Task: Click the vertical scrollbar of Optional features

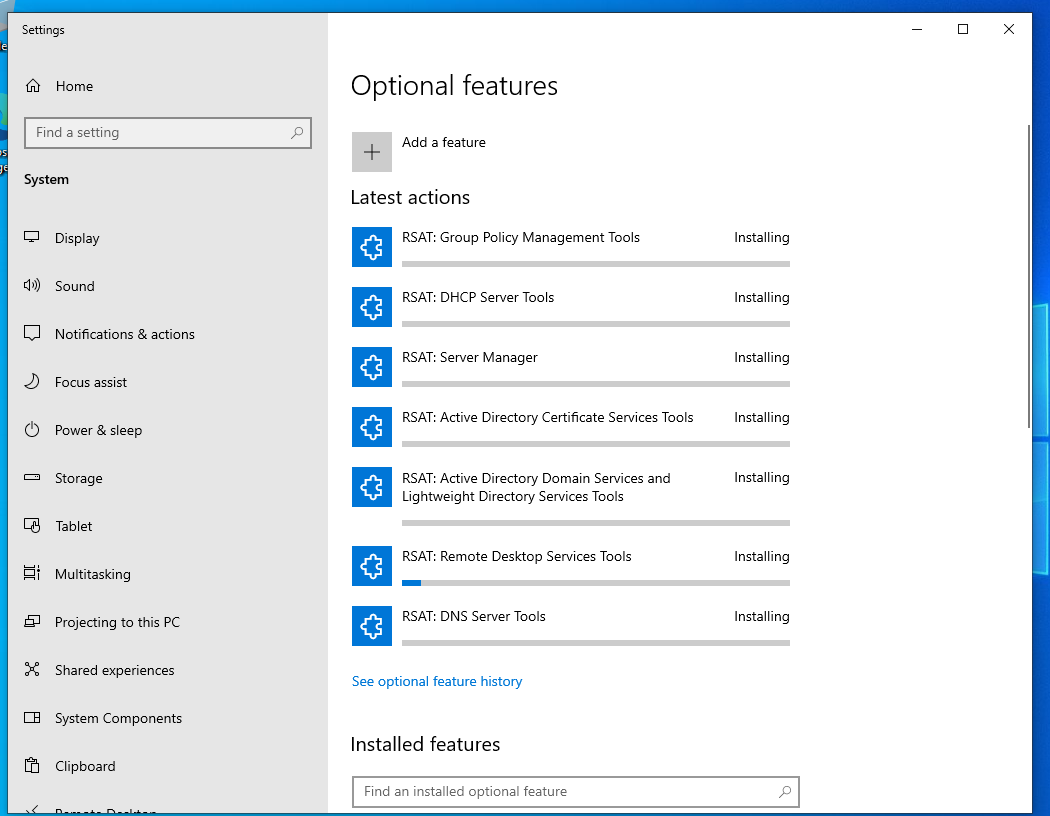Action: tap(1029, 276)
